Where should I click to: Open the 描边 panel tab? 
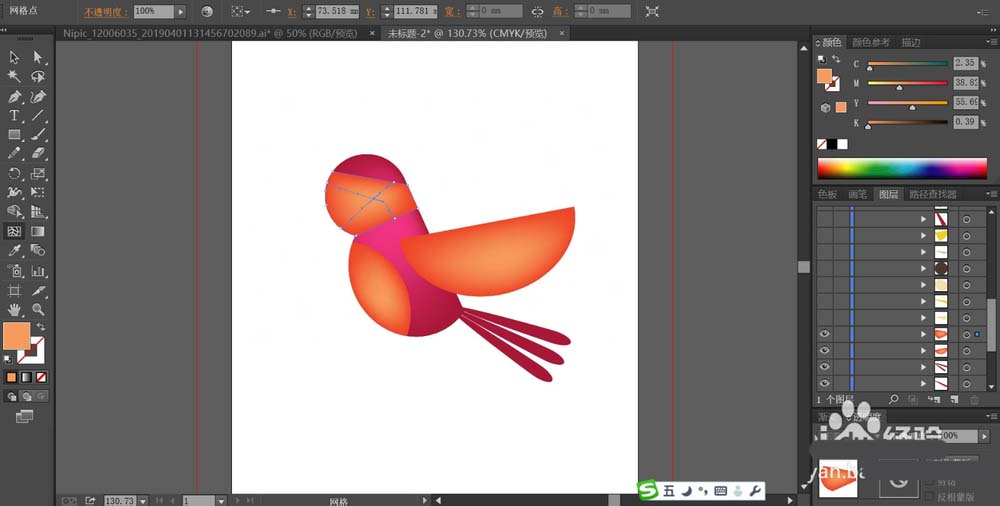[911, 43]
